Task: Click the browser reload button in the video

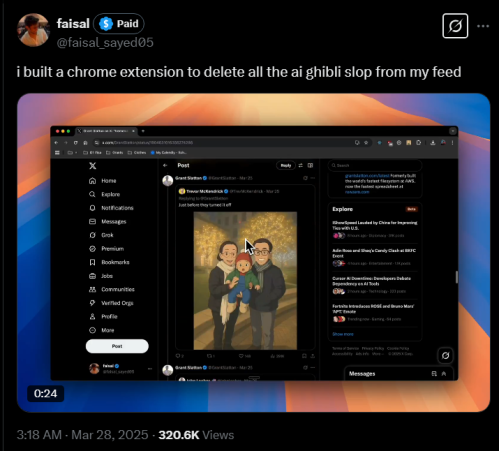Action: tap(76, 143)
